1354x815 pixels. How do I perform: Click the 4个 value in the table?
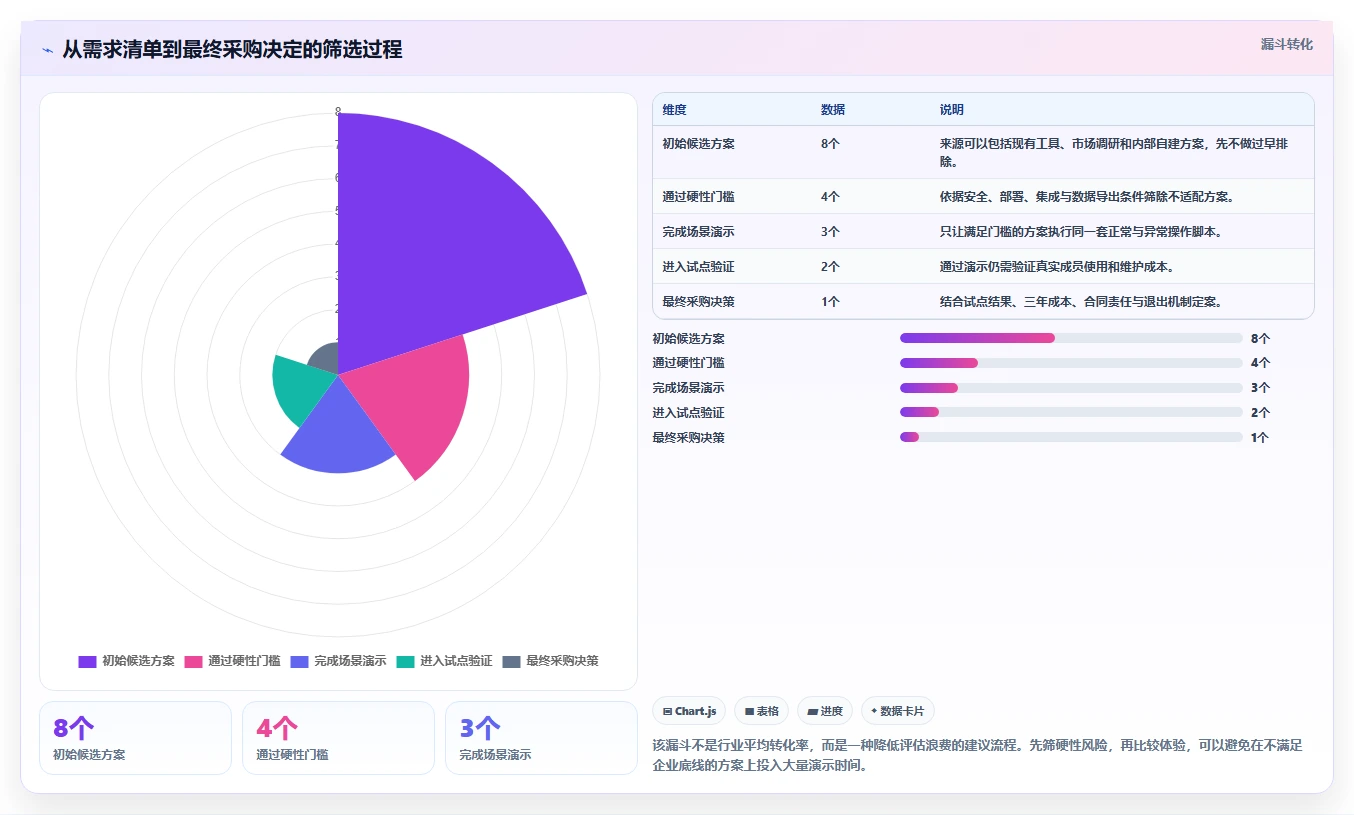[x=830, y=197]
